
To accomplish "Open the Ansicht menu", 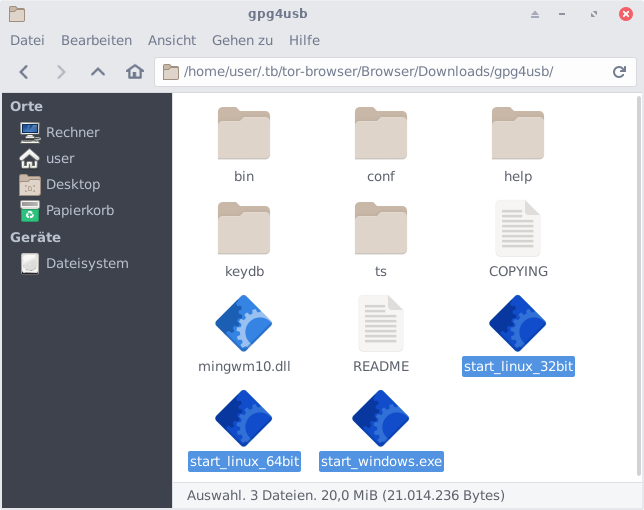I will click(x=172, y=40).
